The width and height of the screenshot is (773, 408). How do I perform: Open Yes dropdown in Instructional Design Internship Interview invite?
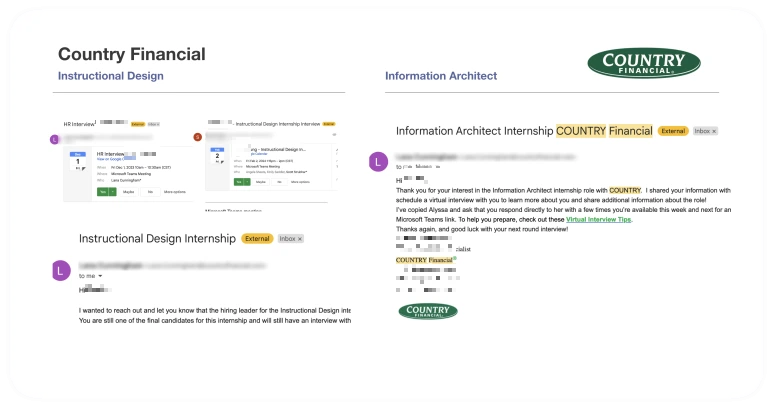point(247,182)
